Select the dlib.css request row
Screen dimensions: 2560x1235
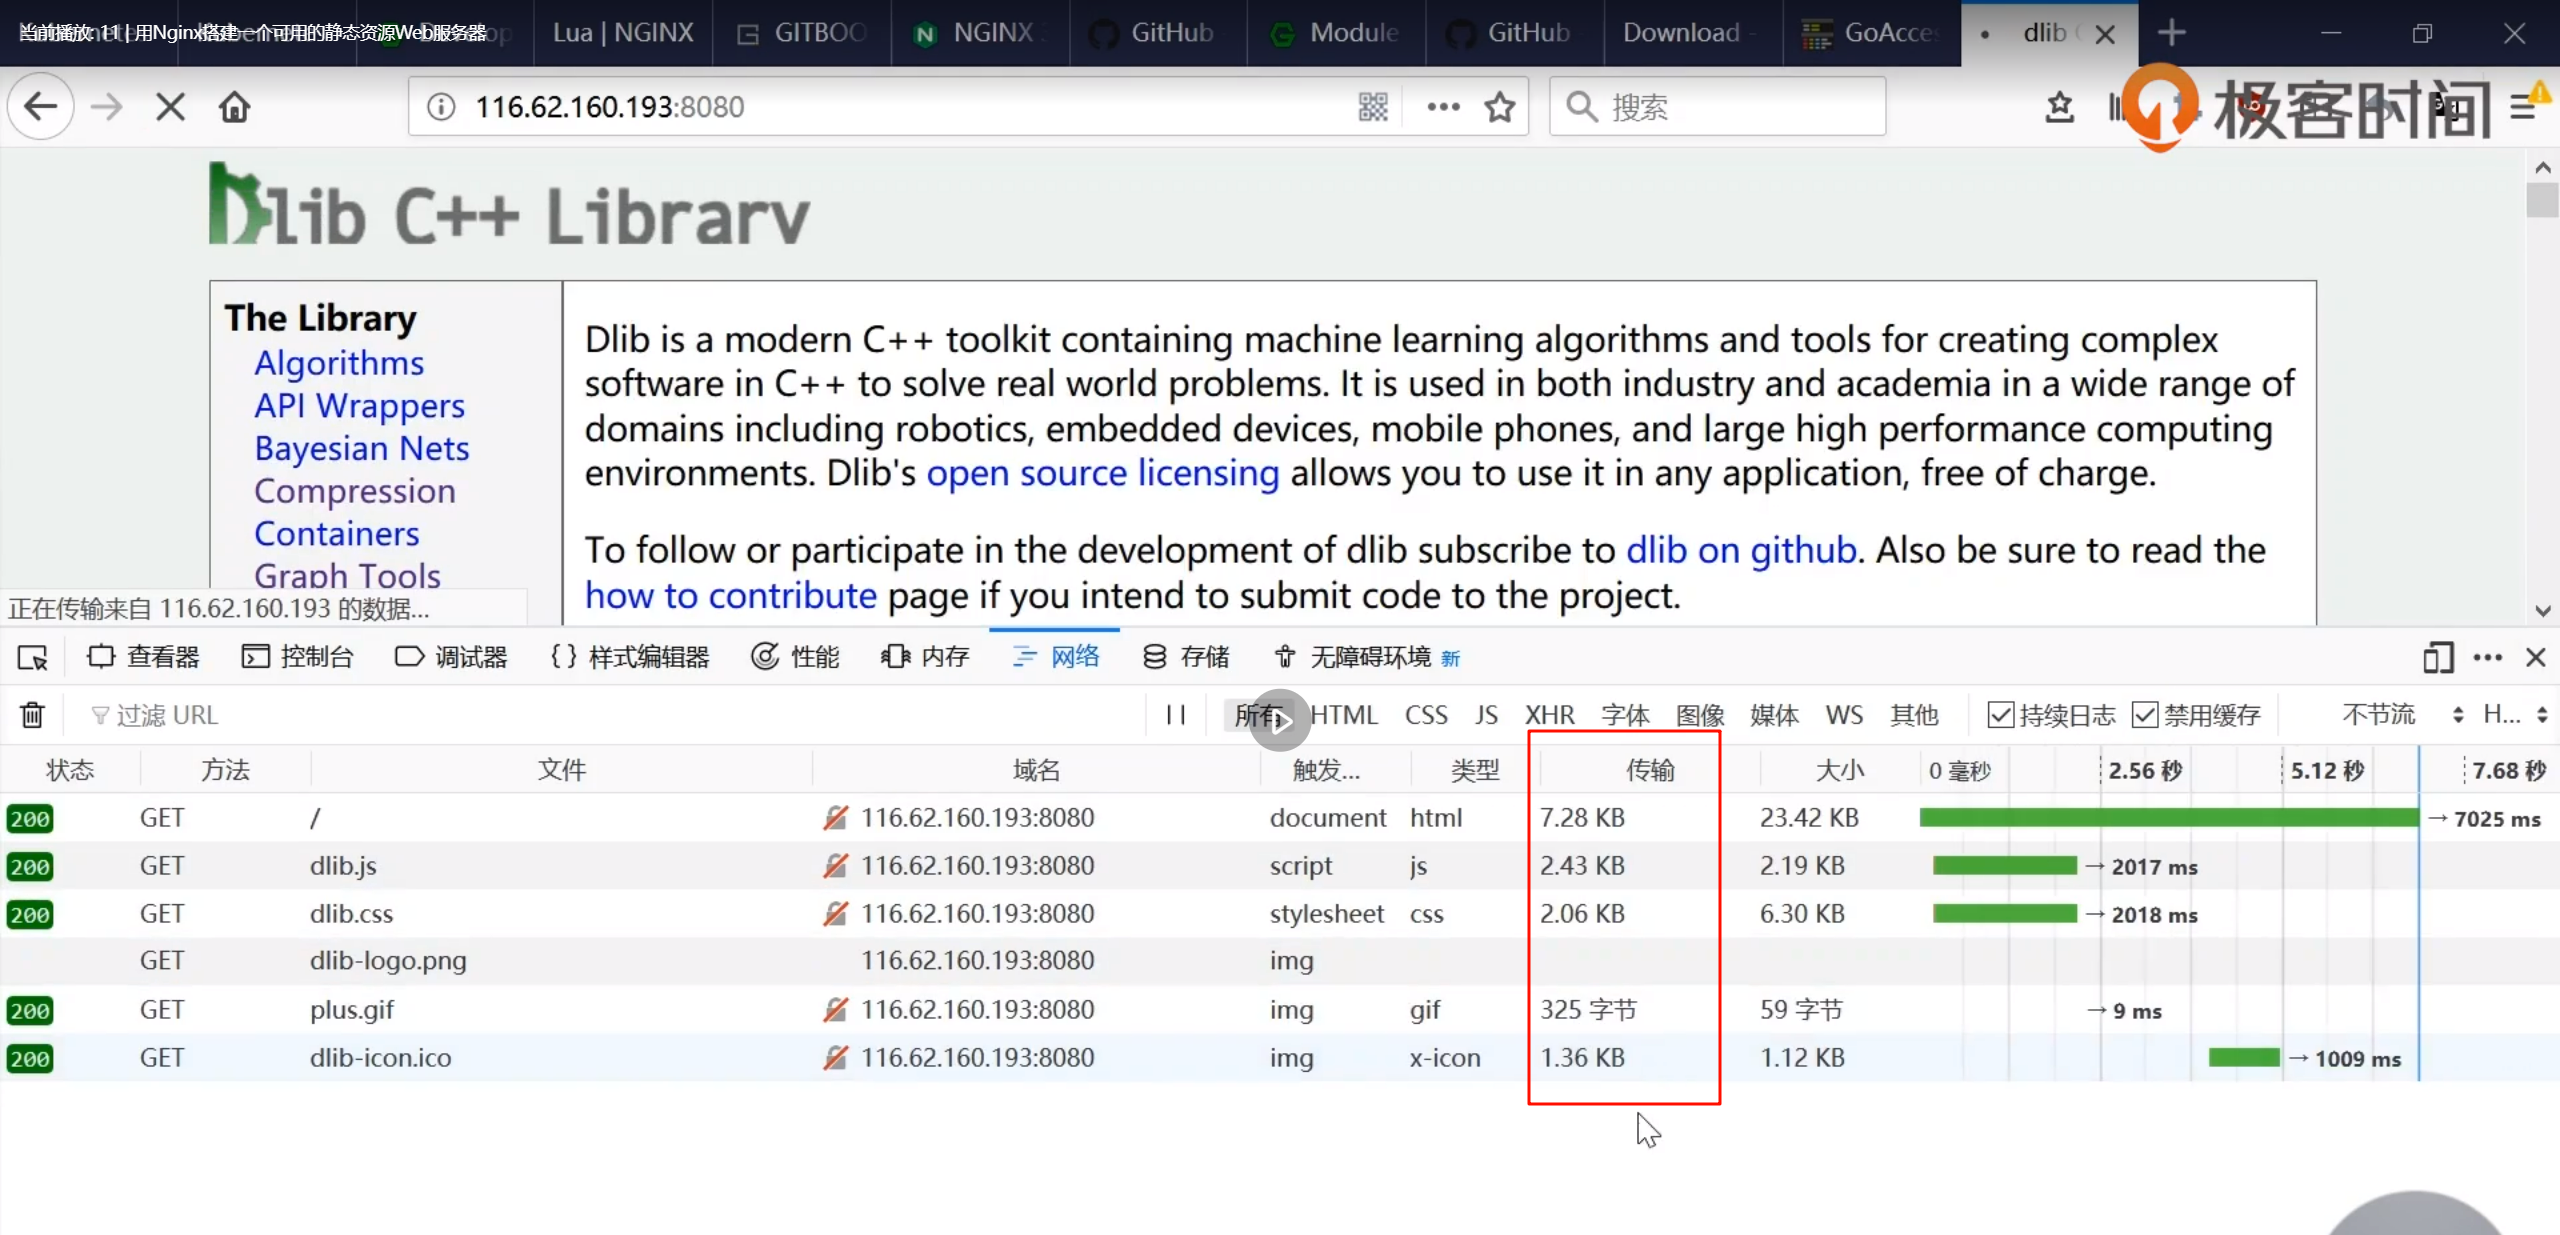pyautogui.click(x=1280, y=913)
